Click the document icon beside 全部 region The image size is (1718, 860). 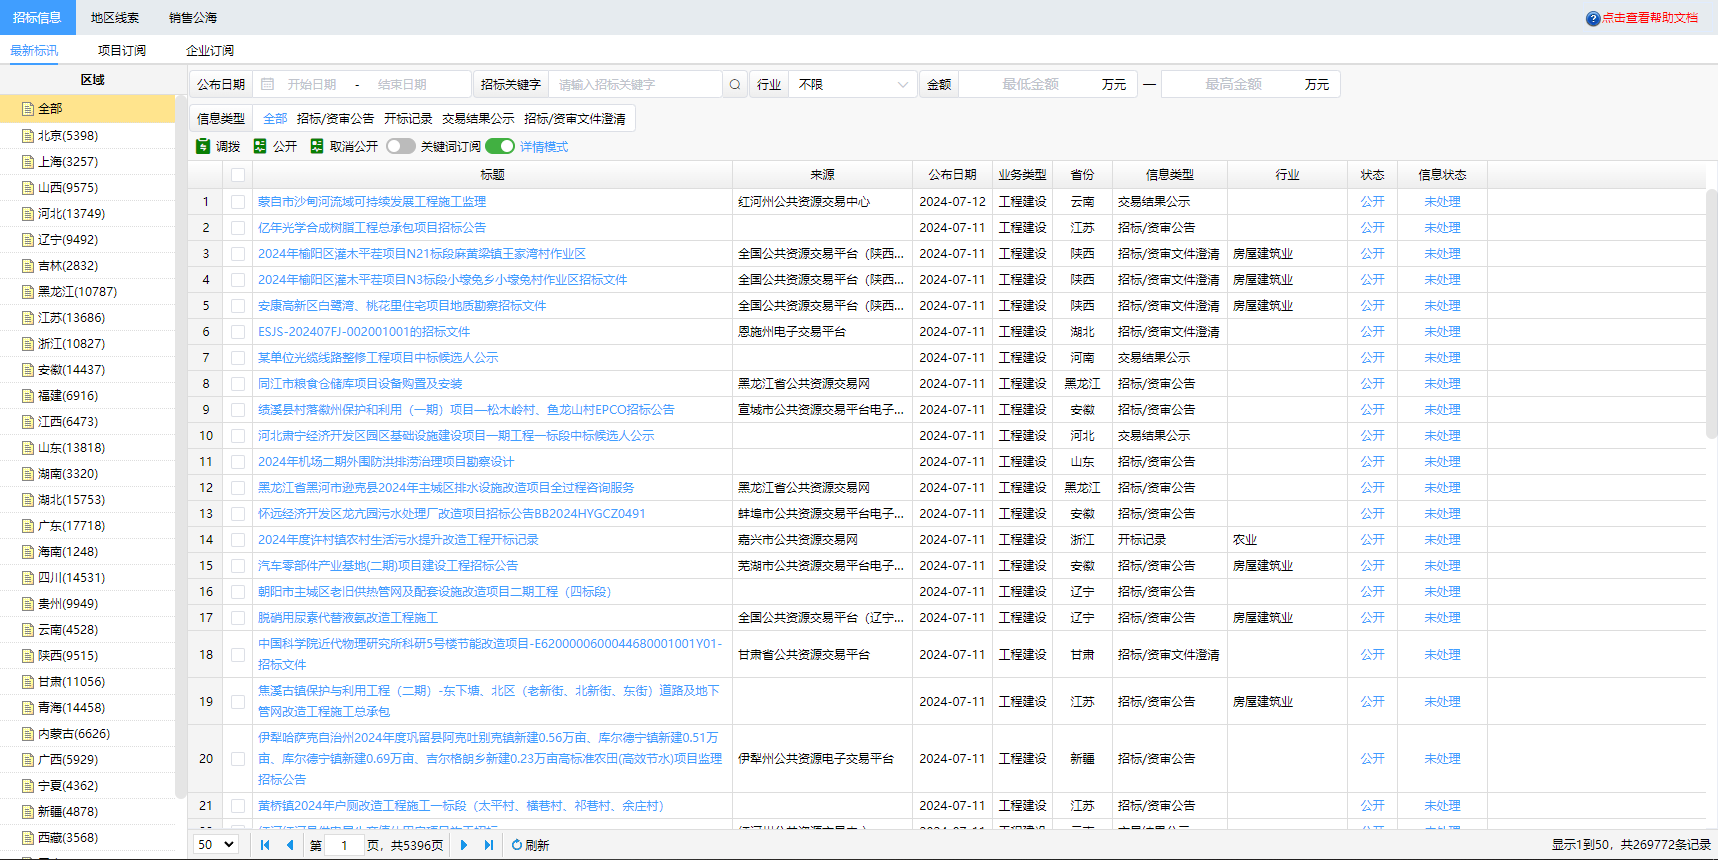[28, 108]
